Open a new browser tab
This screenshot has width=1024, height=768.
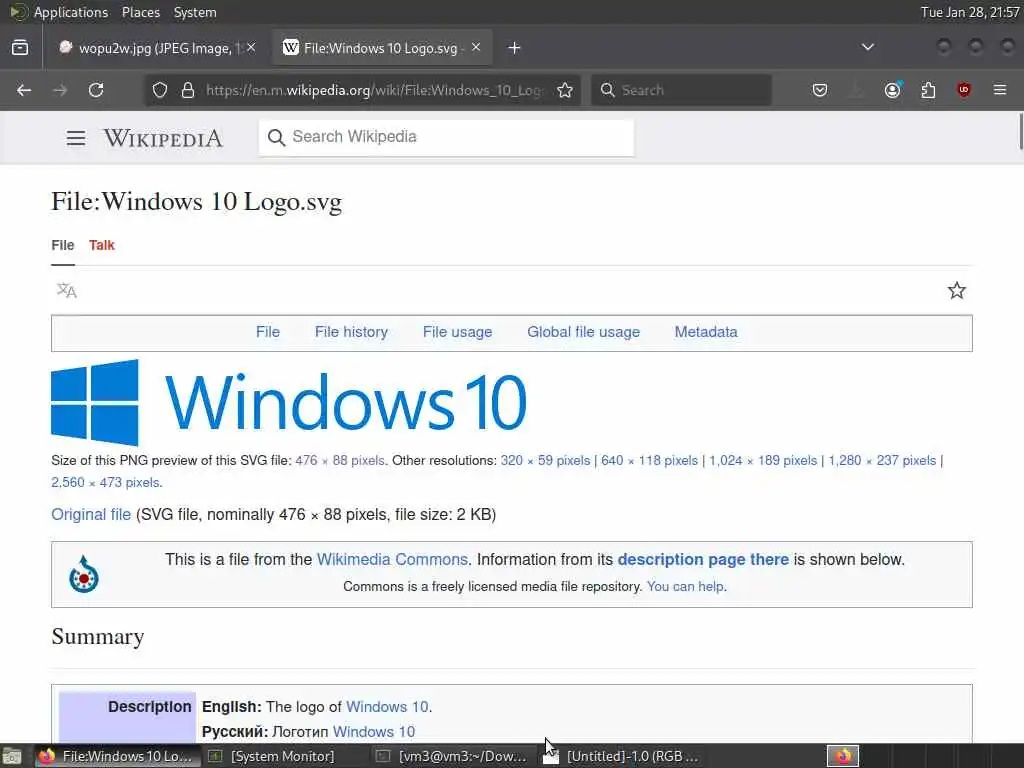(514, 48)
